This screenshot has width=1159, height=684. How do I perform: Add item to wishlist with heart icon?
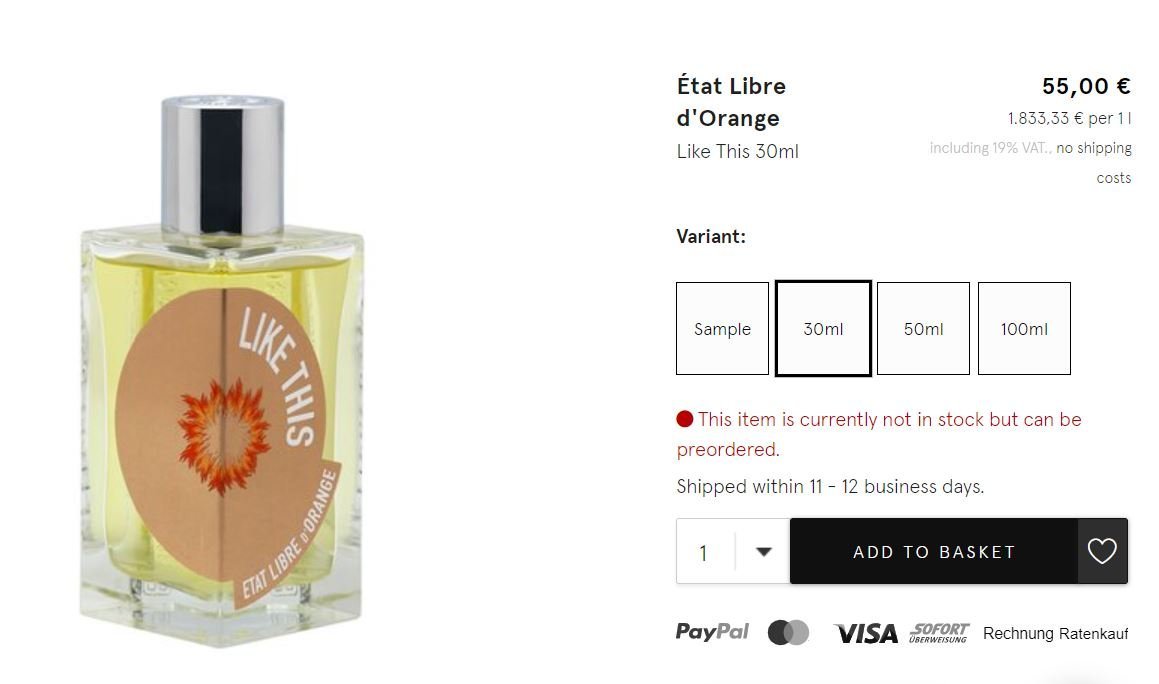(1102, 551)
